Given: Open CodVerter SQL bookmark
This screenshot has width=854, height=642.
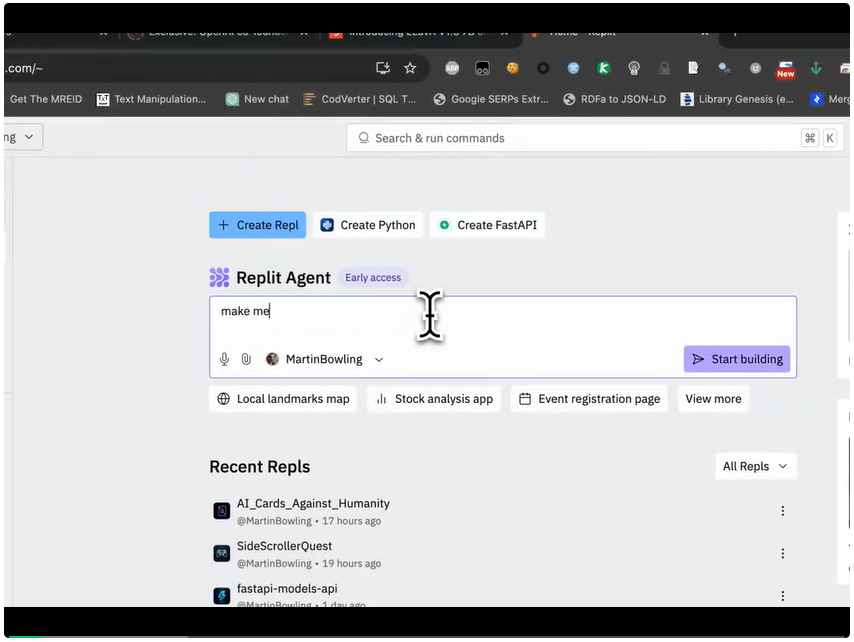Looking at the screenshot, I should [x=359, y=99].
